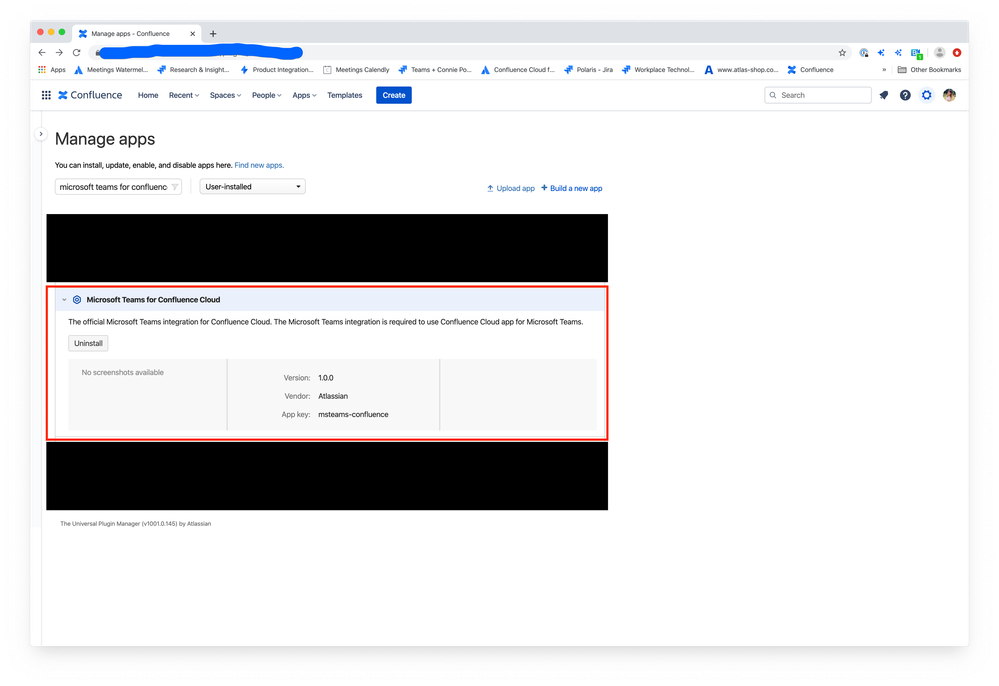This screenshot has width=999, height=686.
Task: Open the Recent menu
Action: pyautogui.click(x=183, y=95)
